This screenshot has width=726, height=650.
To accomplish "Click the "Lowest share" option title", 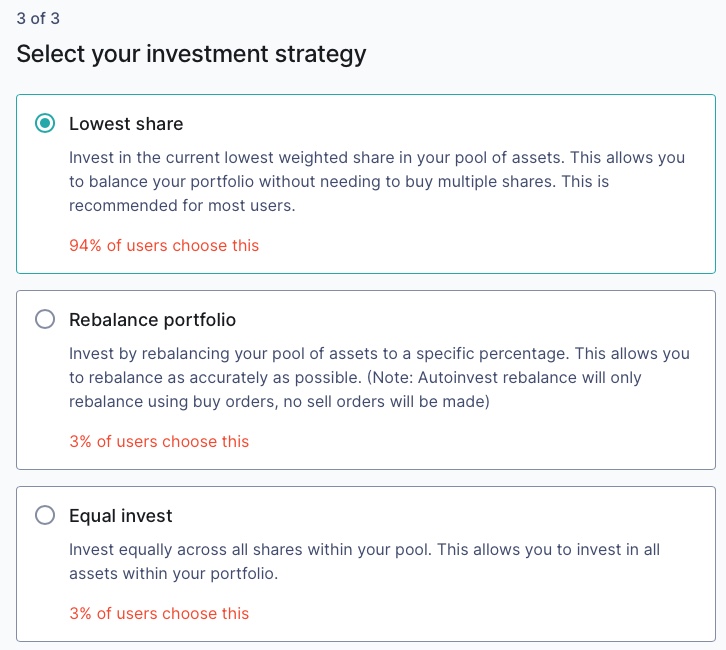I will coord(126,124).
